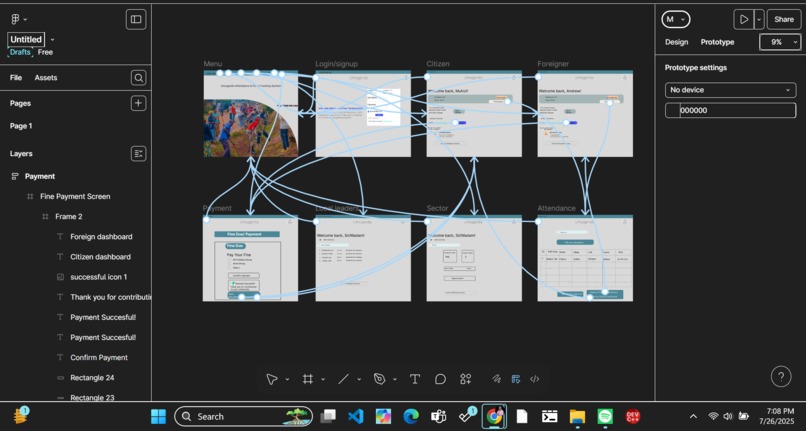Viewport: 806px width, 431px height.
Task: Select the Pen tool
Action: pyautogui.click(x=379, y=379)
